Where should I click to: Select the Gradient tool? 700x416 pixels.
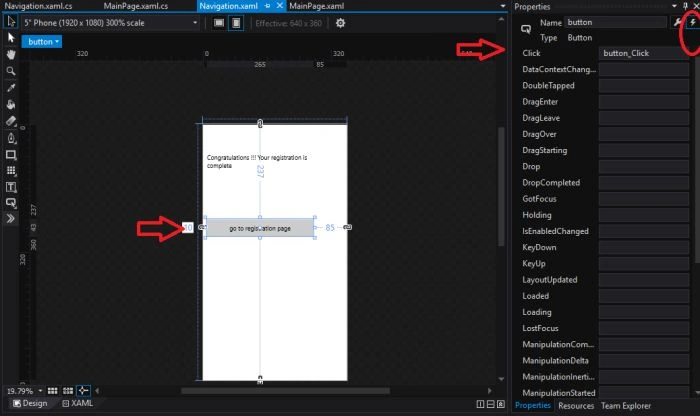tap(11, 121)
